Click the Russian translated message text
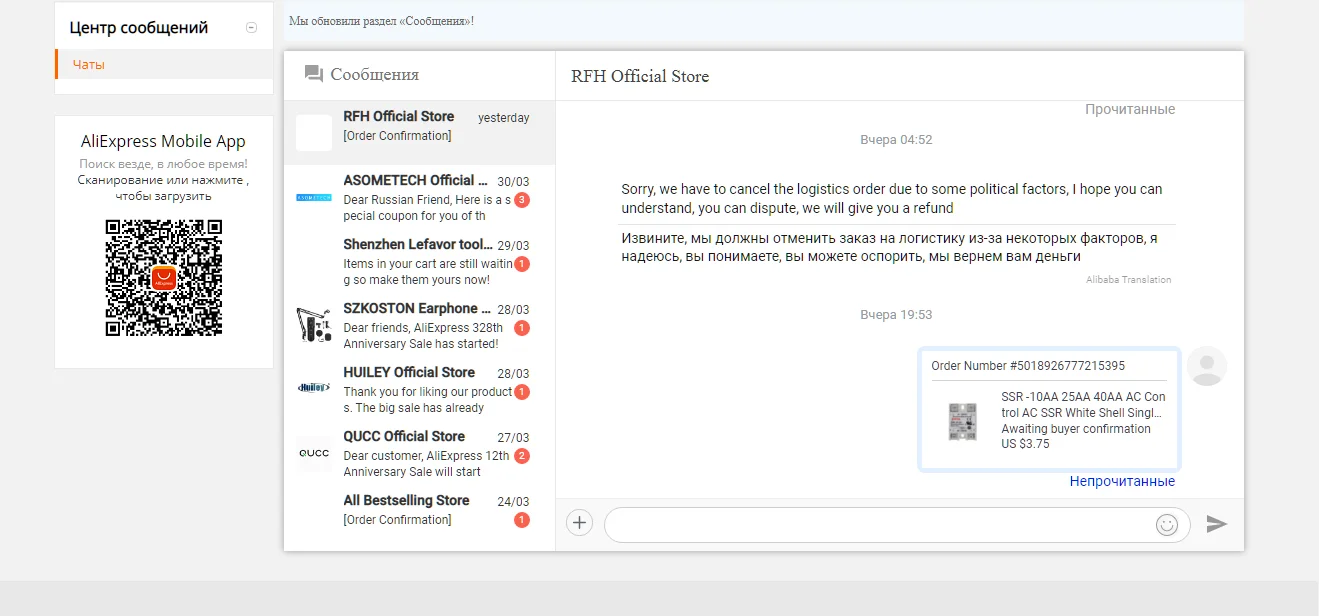The image size is (1319, 616). point(890,248)
